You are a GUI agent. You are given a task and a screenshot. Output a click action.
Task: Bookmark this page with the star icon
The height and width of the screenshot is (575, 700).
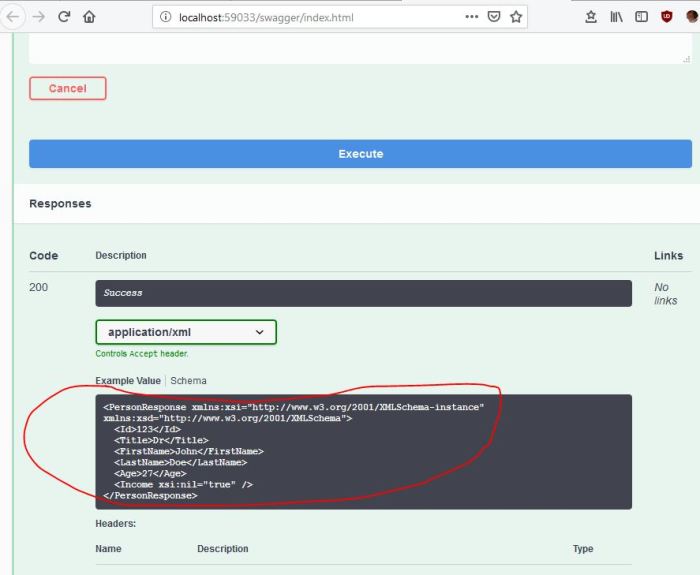click(x=516, y=17)
